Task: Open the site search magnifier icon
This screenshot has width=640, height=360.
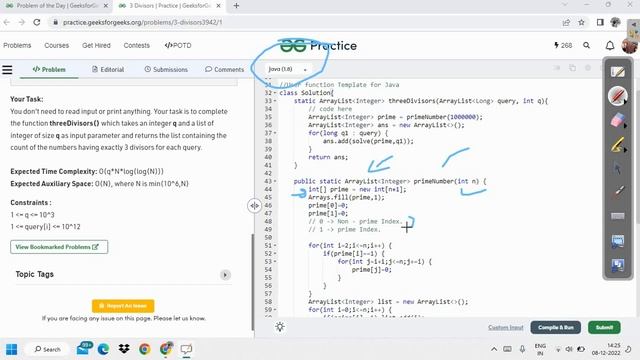Action: 587,45
